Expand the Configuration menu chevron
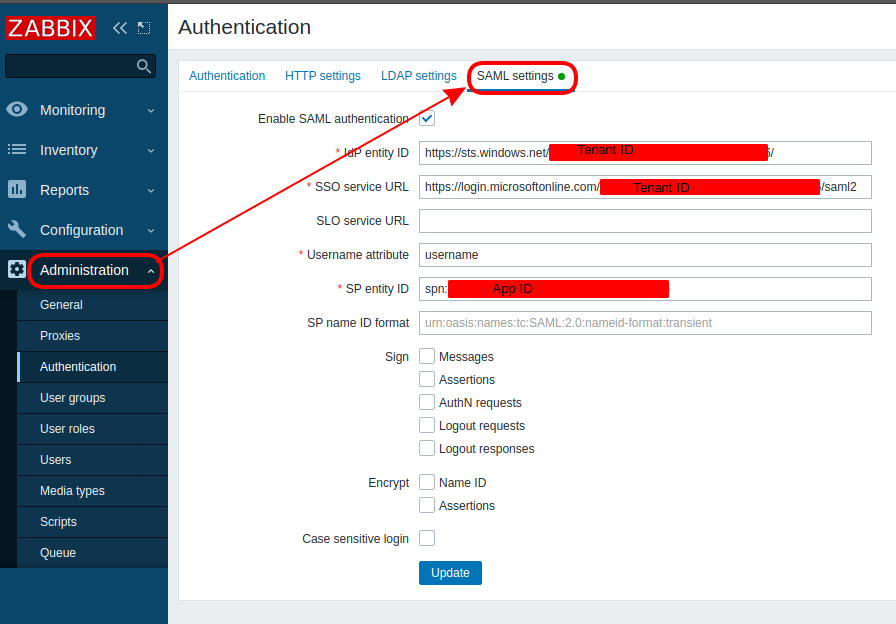Viewport: 896px width, 624px height. (x=151, y=230)
